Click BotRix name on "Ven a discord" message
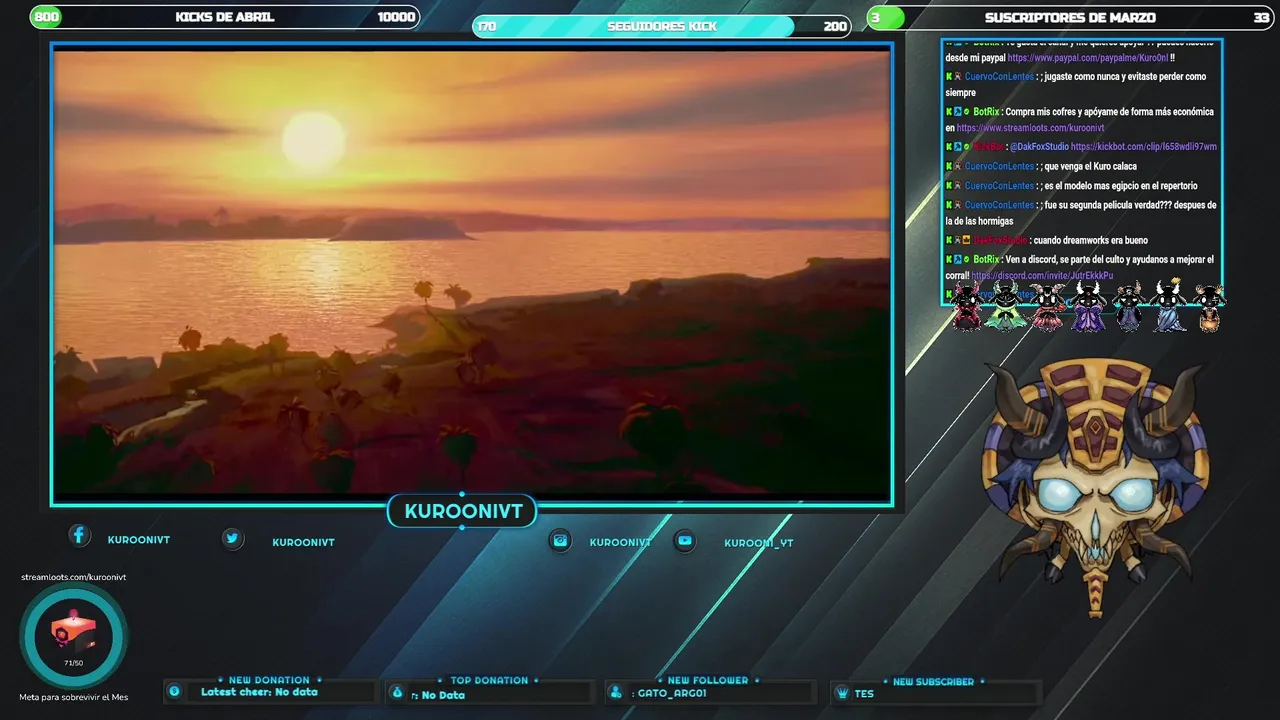 click(986, 259)
